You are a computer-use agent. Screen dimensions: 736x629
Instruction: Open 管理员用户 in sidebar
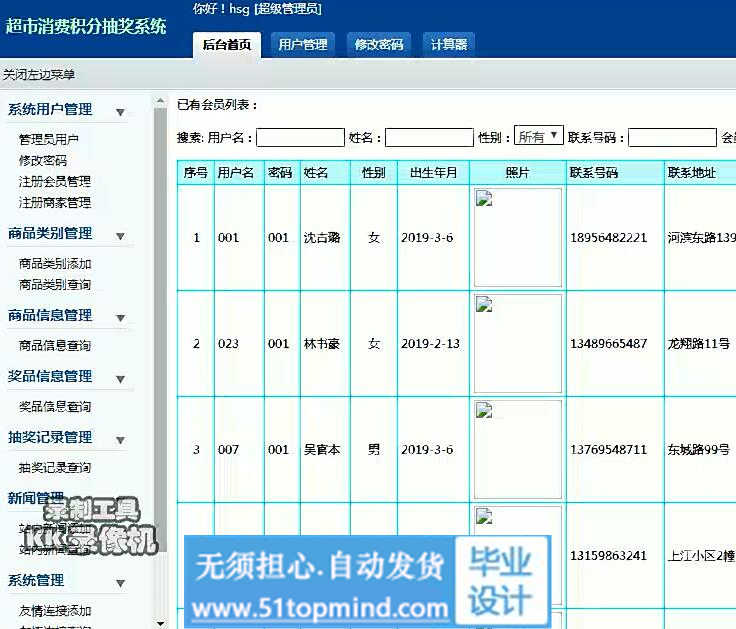click(48, 139)
